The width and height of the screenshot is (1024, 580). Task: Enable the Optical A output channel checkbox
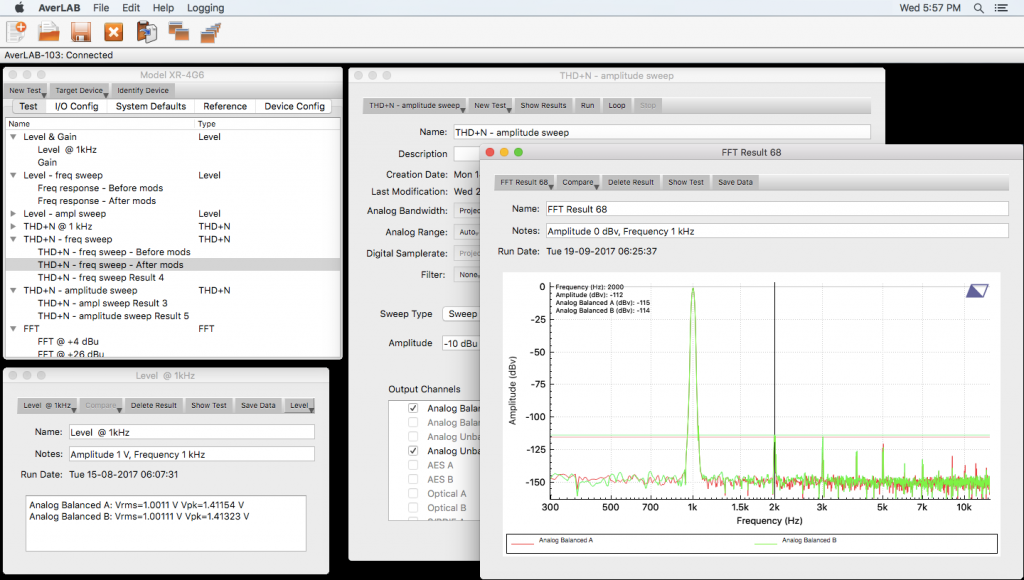pyautogui.click(x=413, y=494)
